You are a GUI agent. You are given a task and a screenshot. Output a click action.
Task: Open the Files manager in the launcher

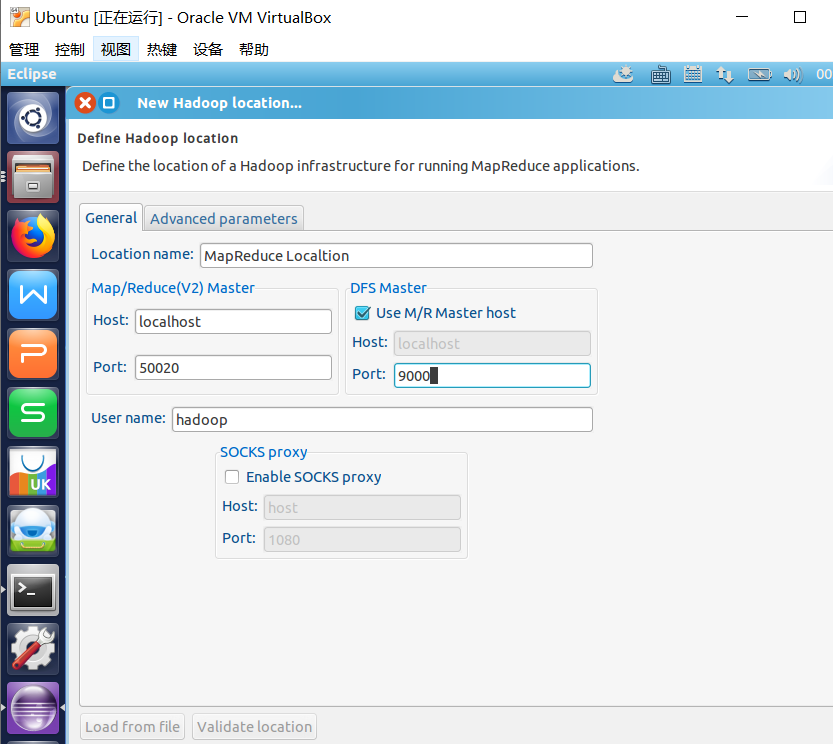click(33, 177)
